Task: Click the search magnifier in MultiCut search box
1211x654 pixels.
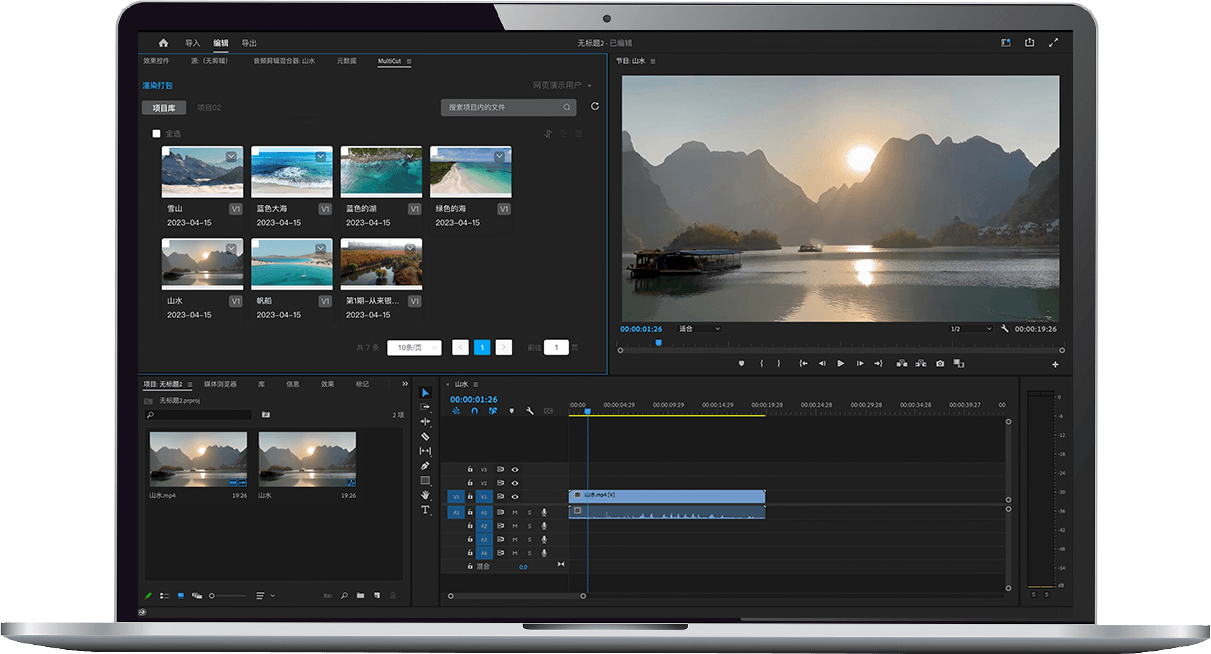Action: (x=567, y=107)
